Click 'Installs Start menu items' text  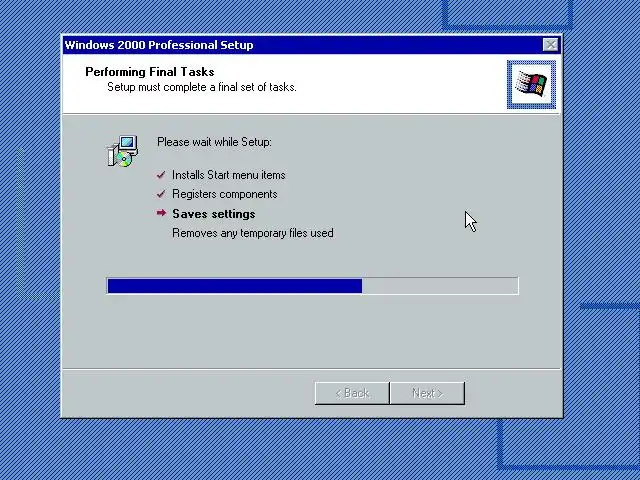tap(229, 175)
